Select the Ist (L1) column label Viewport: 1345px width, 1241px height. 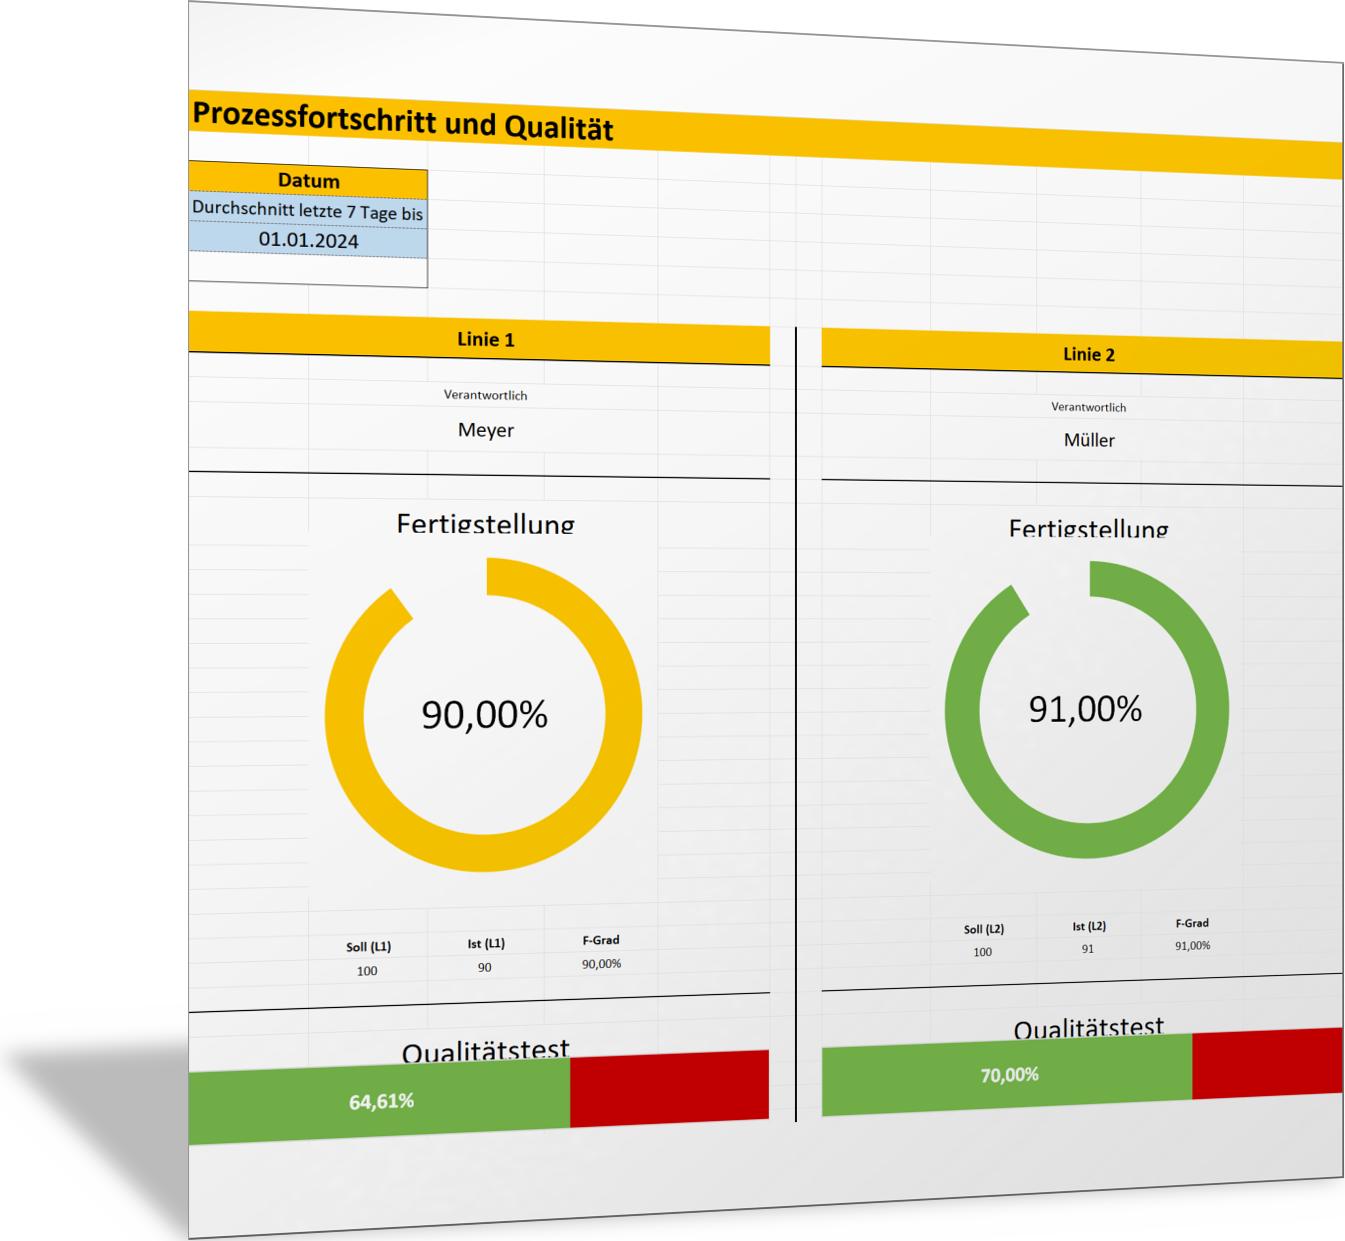click(x=486, y=943)
